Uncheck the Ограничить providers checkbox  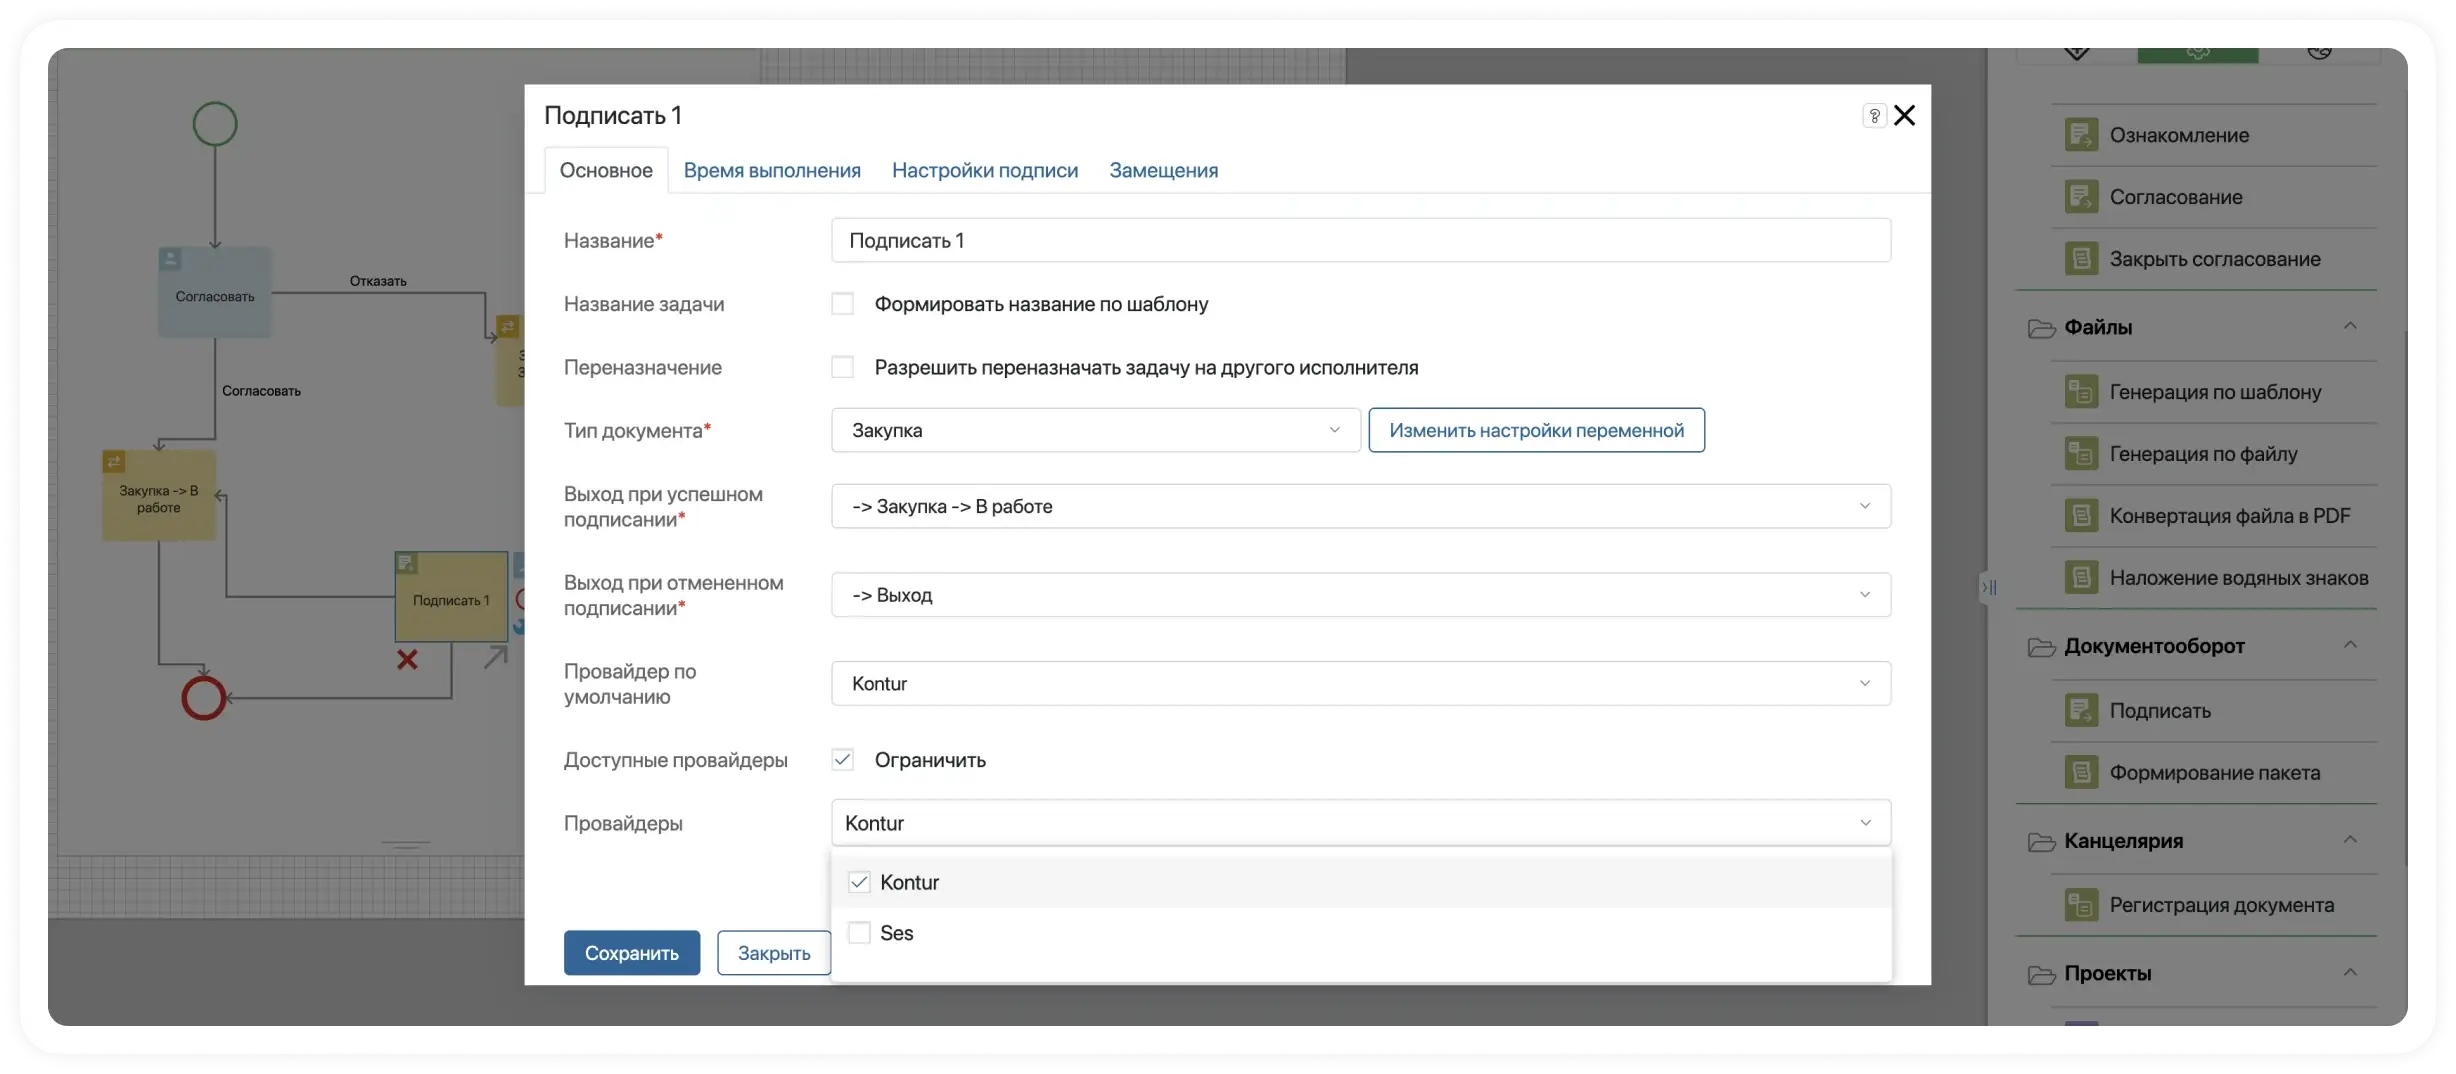click(843, 760)
